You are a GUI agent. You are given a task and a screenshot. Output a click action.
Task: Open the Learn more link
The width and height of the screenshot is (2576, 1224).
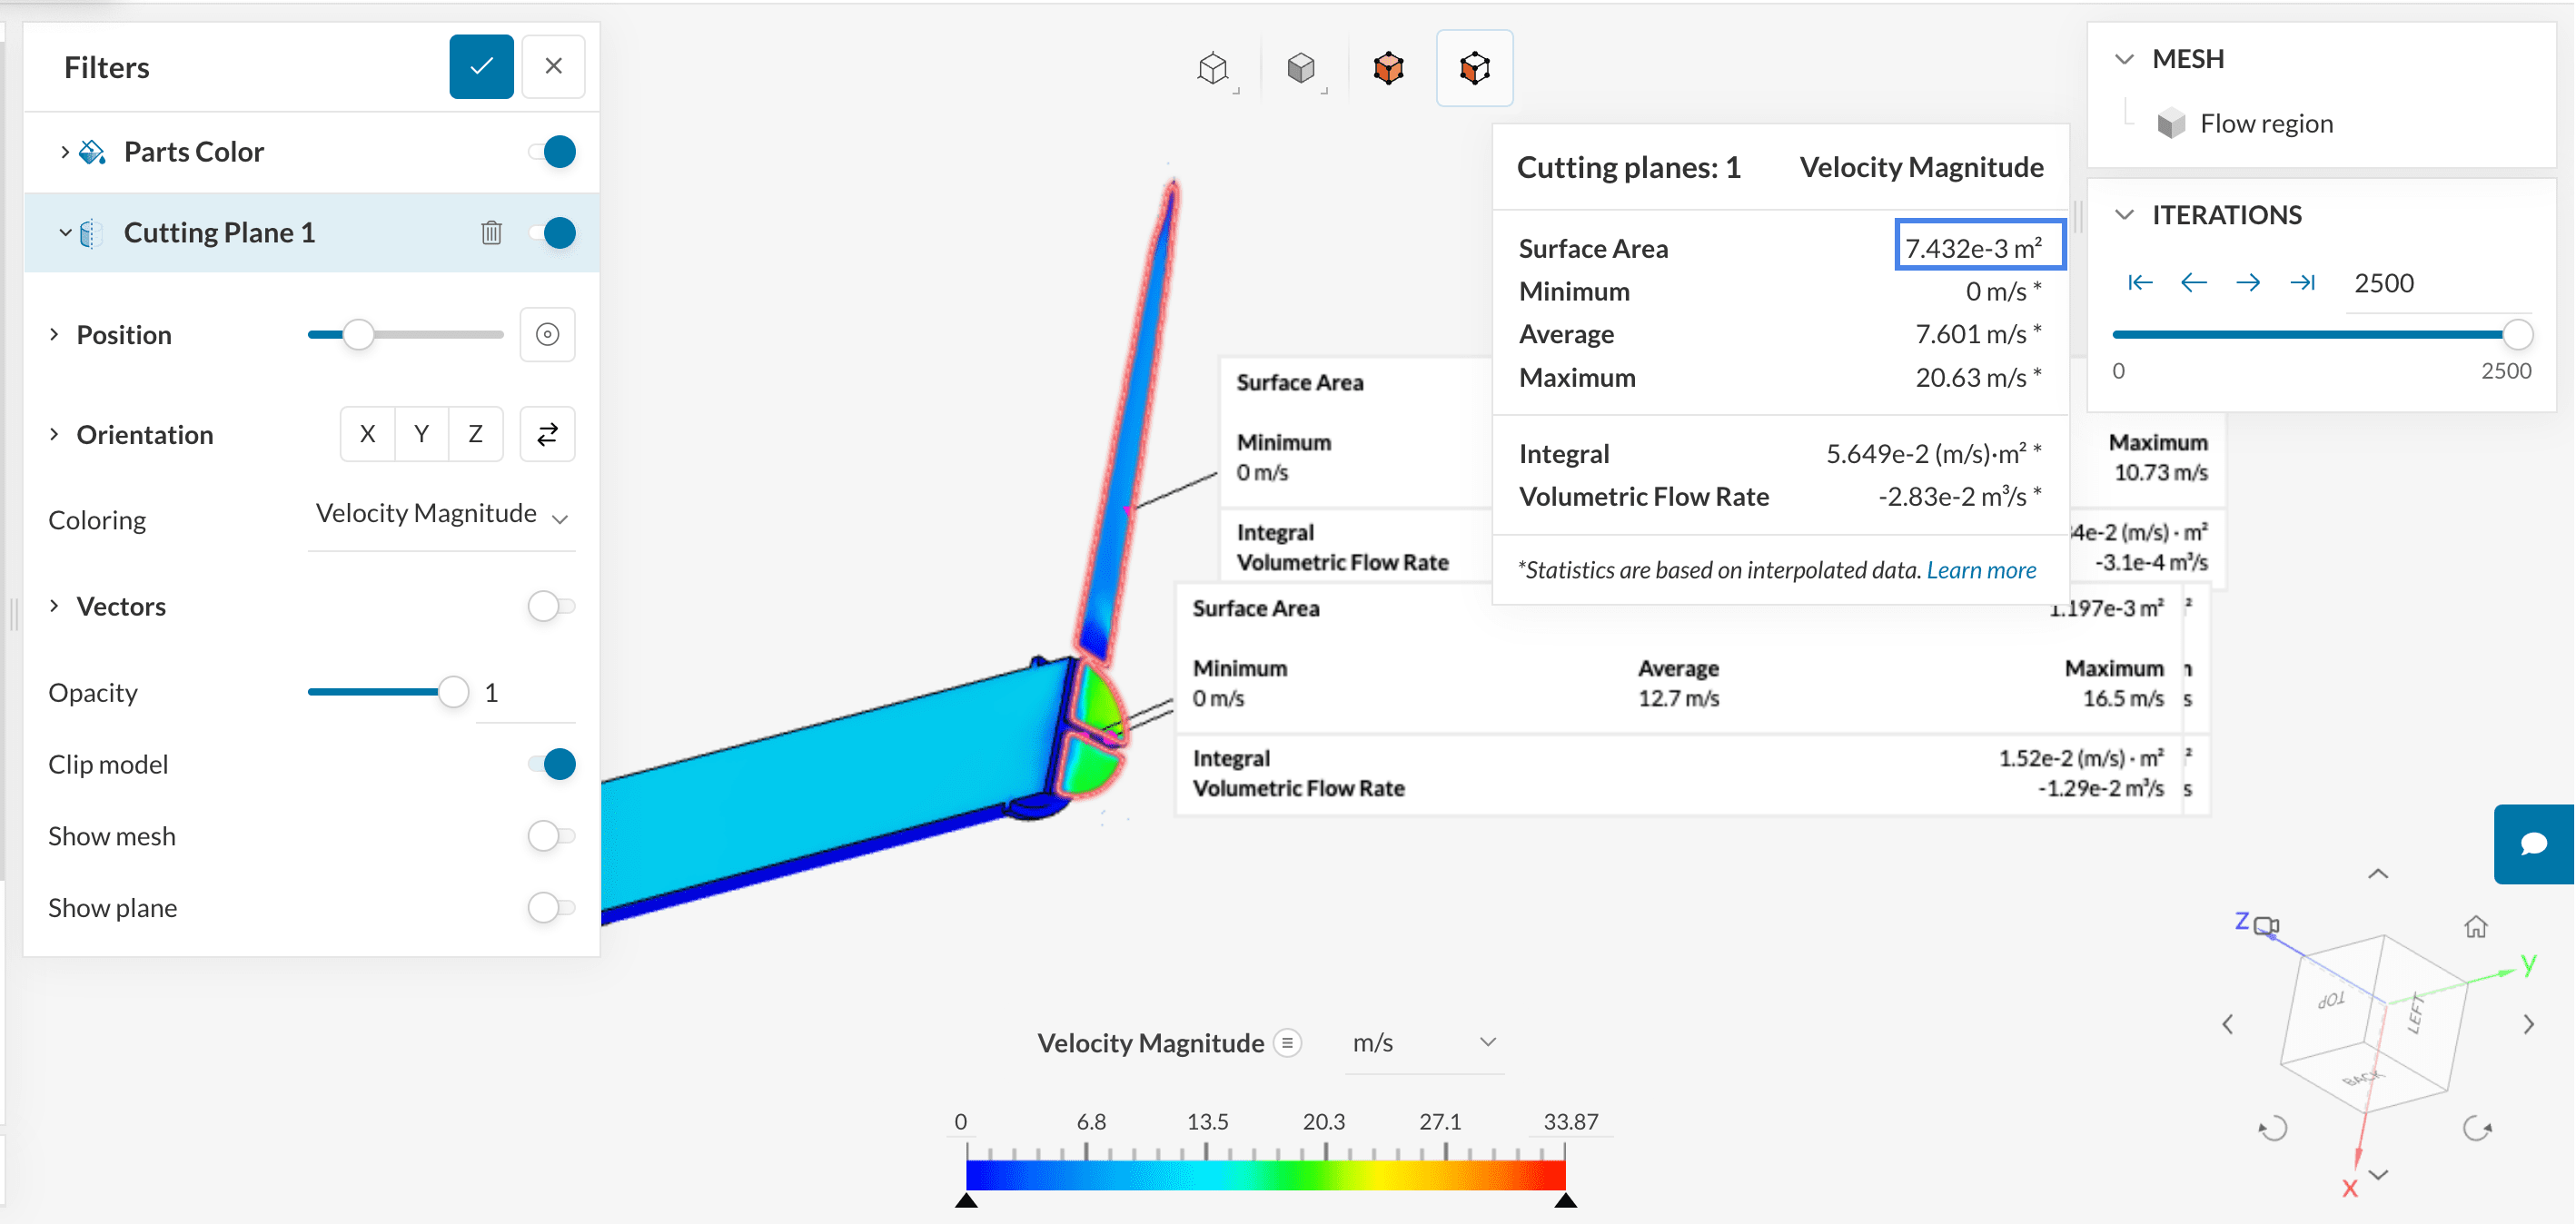click(1980, 570)
